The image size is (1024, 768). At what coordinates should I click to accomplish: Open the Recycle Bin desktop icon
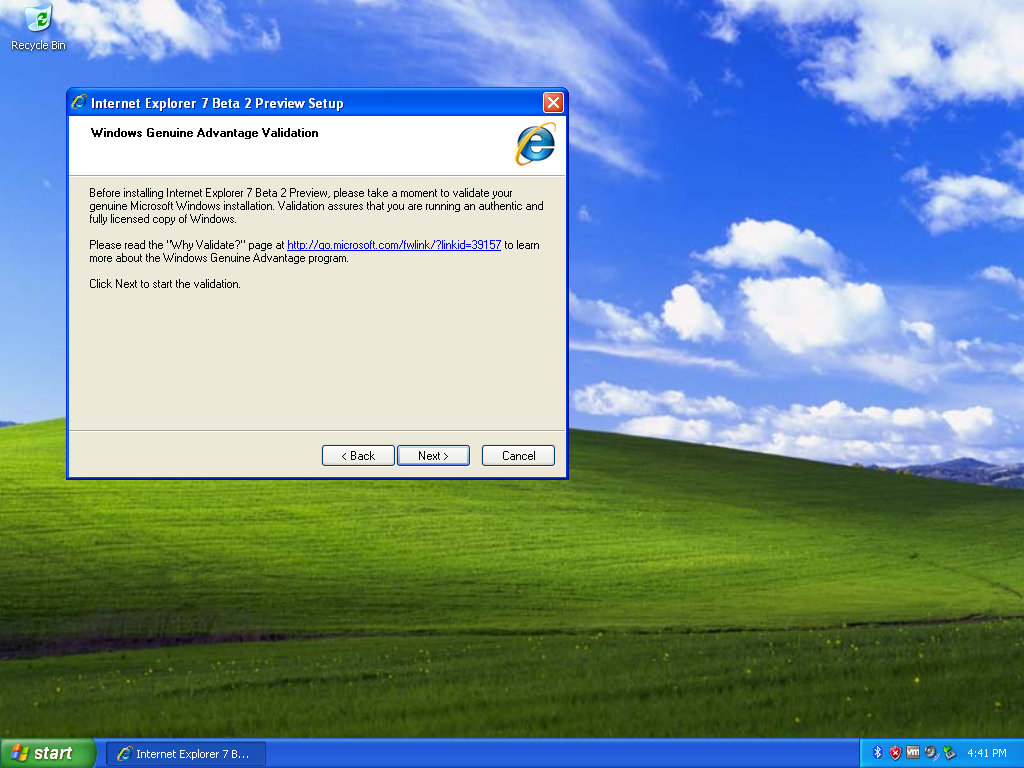(x=39, y=27)
